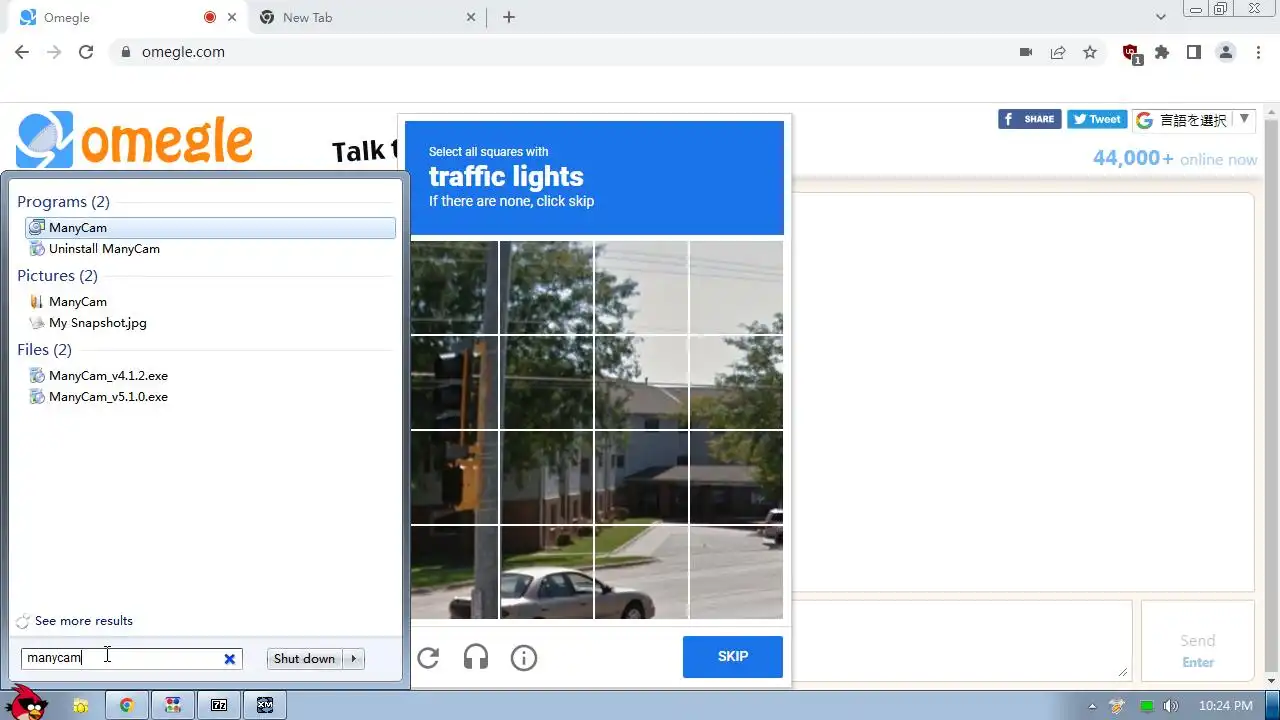Click the Omegle logo

[x=134, y=140]
